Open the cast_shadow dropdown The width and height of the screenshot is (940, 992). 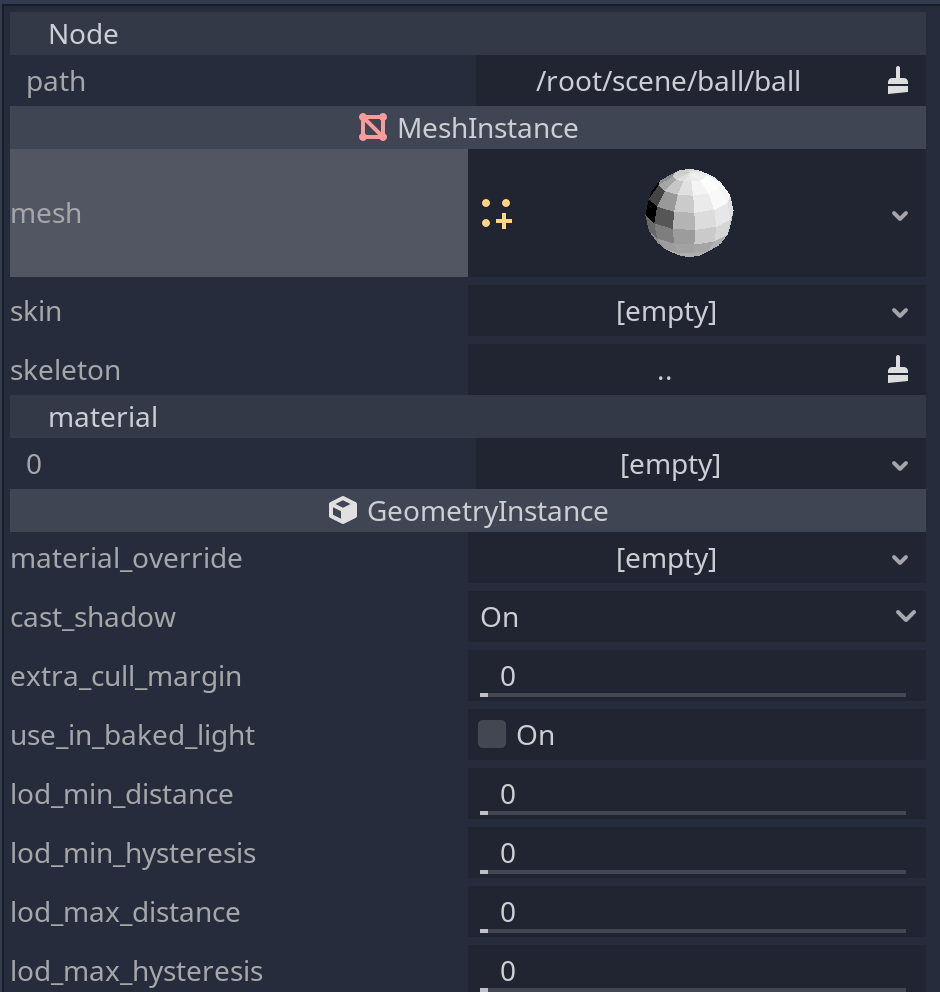tap(905, 616)
